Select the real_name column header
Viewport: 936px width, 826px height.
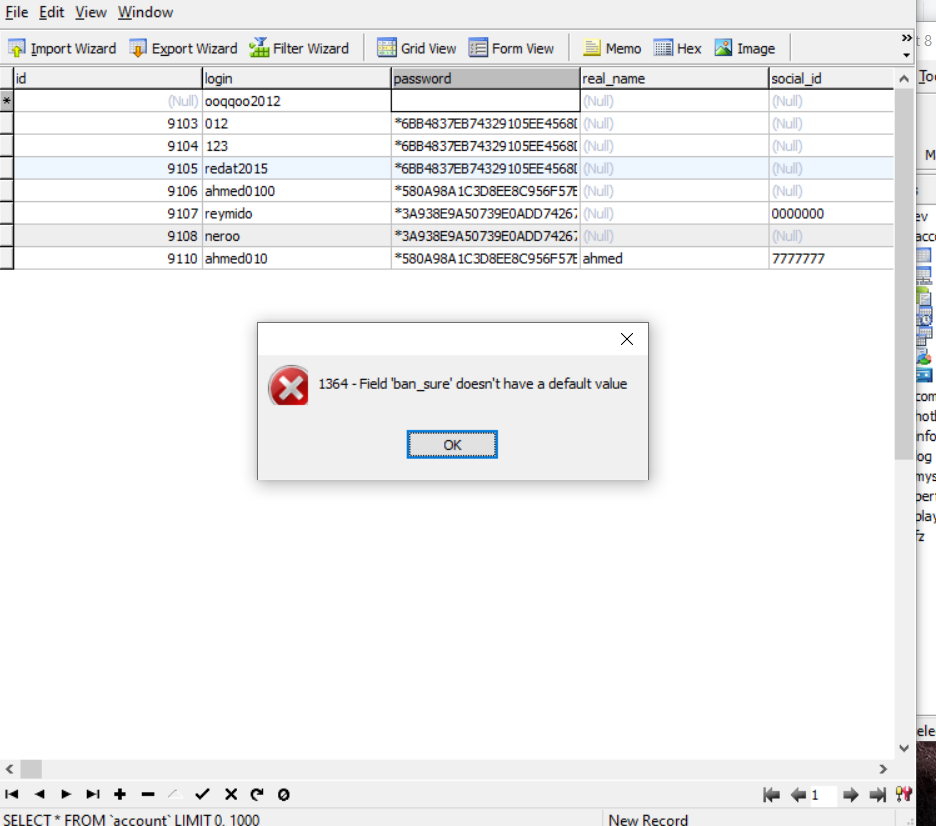[675, 78]
